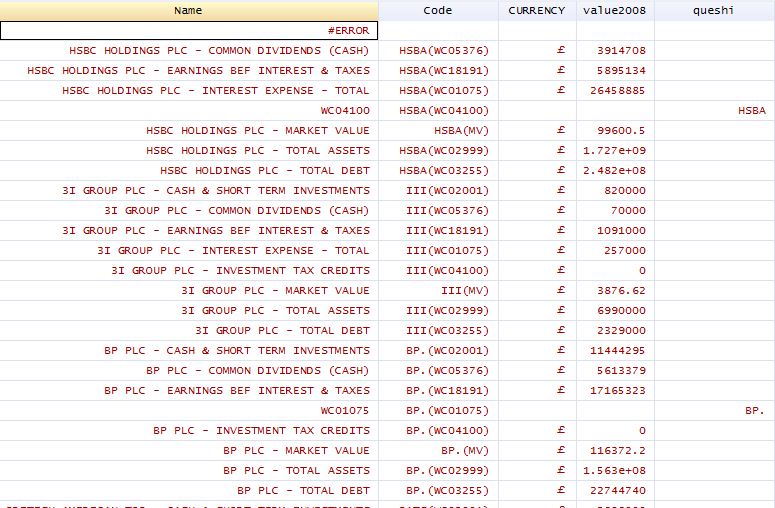The height and width of the screenshot is (508, 775).
Task: Select code cell HSBA(WC18191)
Action: click(438, 71)
